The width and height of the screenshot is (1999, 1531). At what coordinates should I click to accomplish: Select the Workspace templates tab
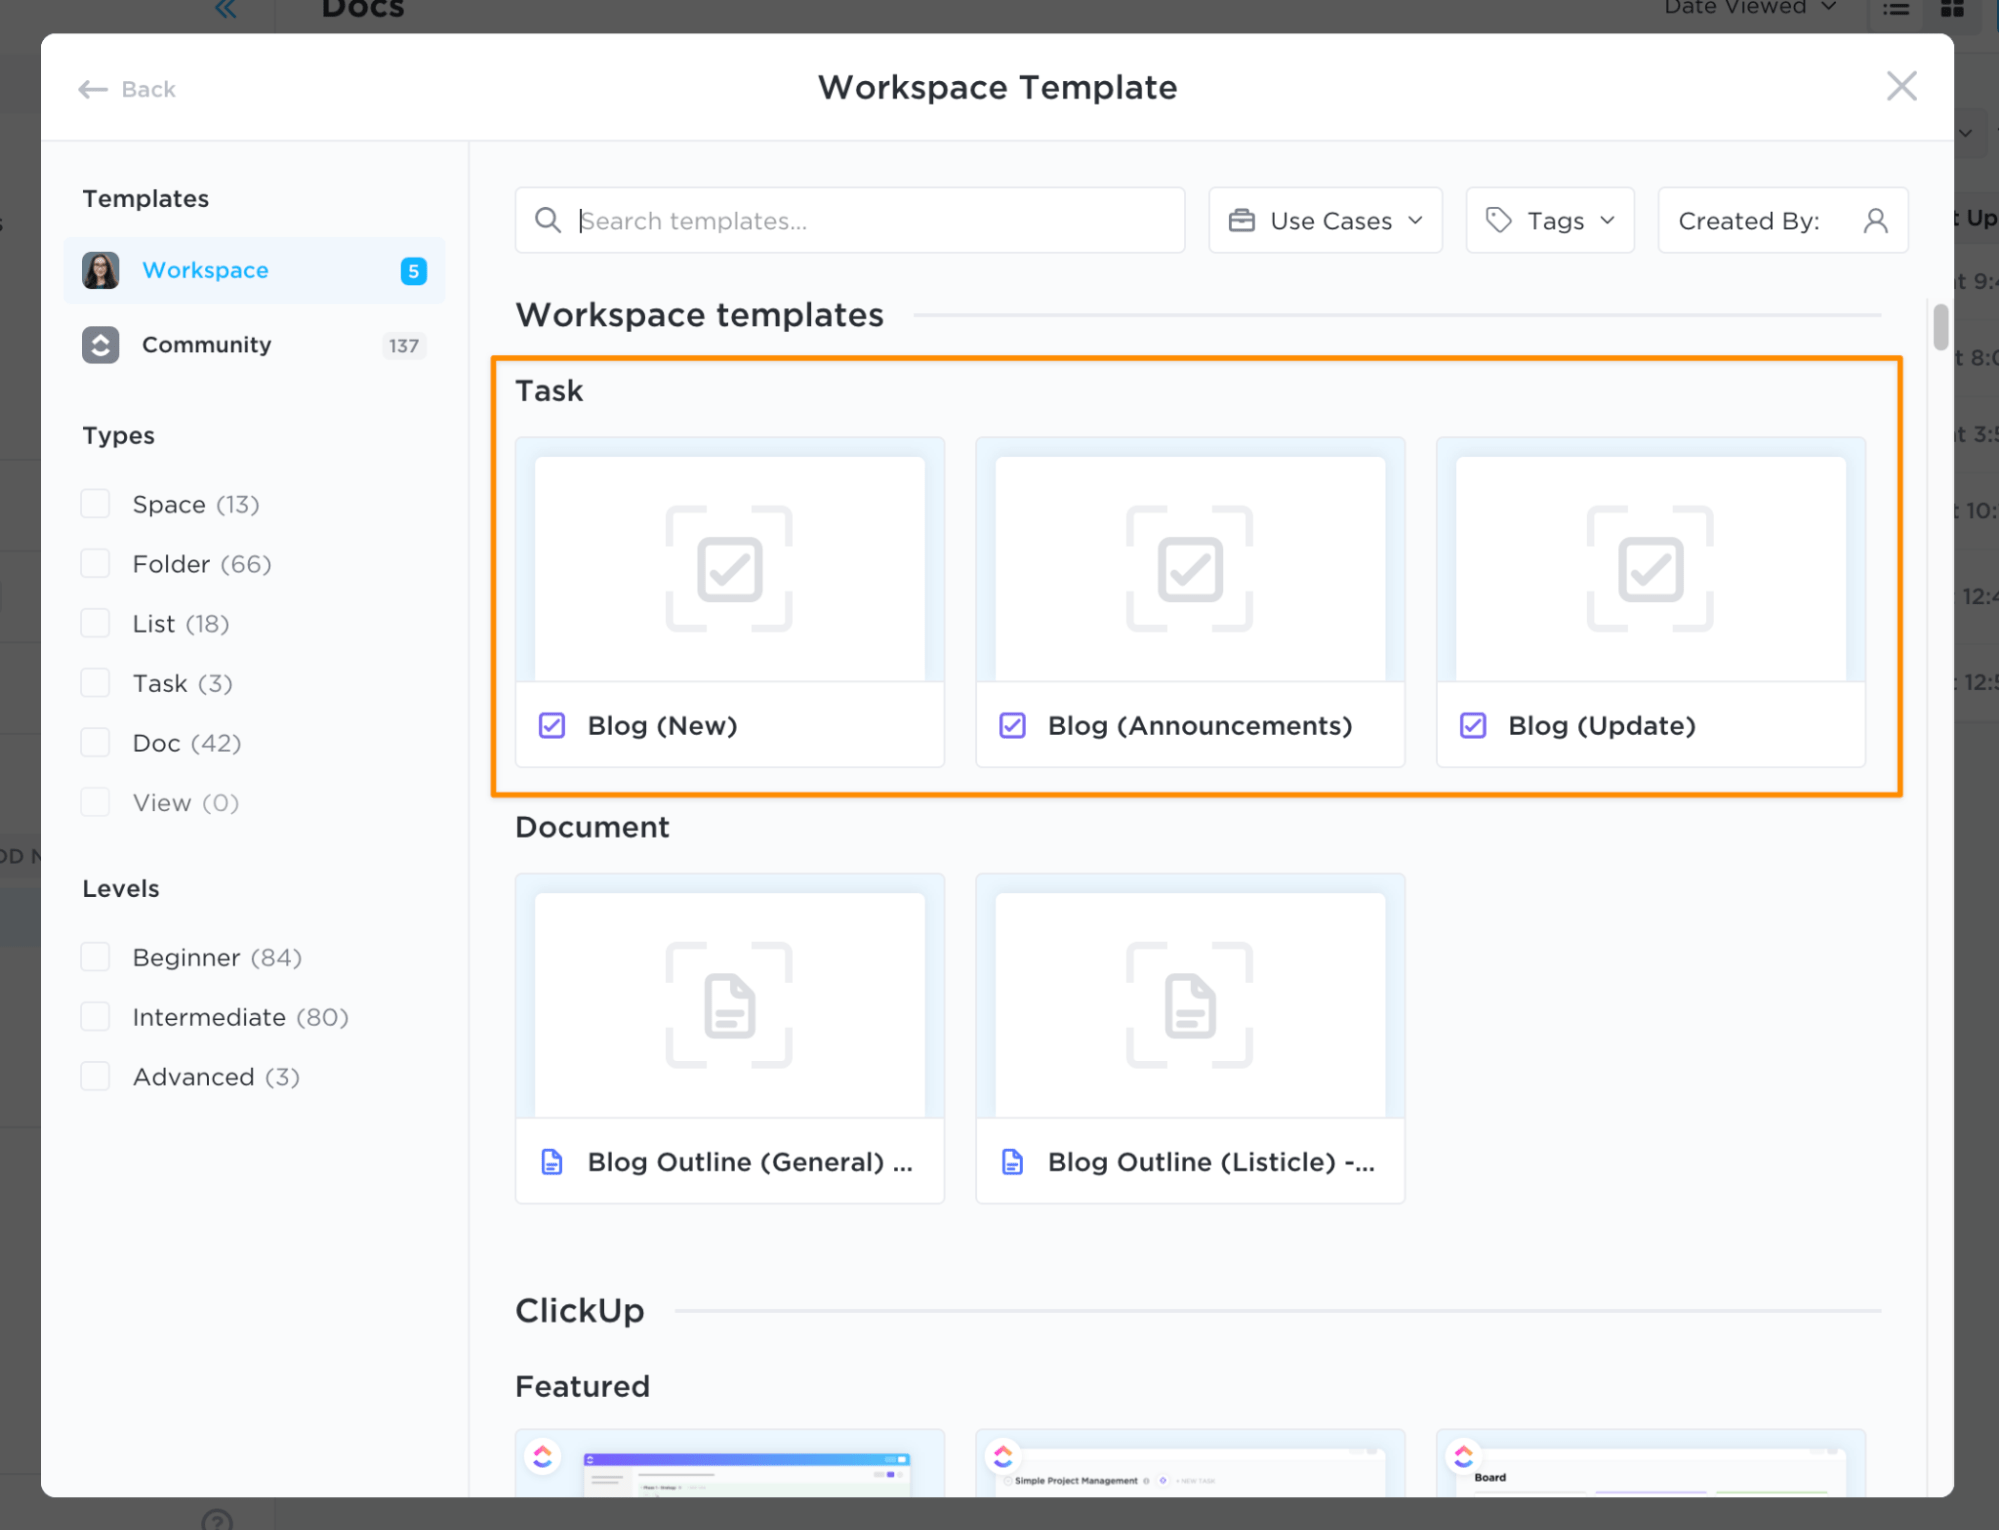[x=205, y=270]
